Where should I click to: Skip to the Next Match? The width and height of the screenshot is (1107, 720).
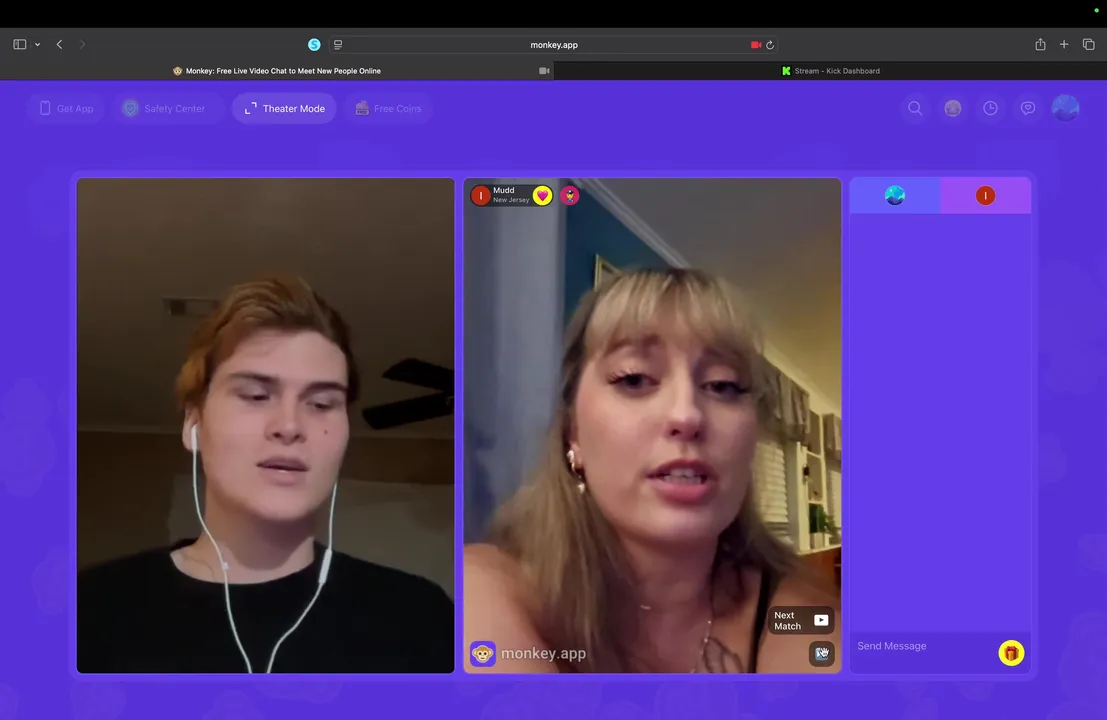[801, 620]
